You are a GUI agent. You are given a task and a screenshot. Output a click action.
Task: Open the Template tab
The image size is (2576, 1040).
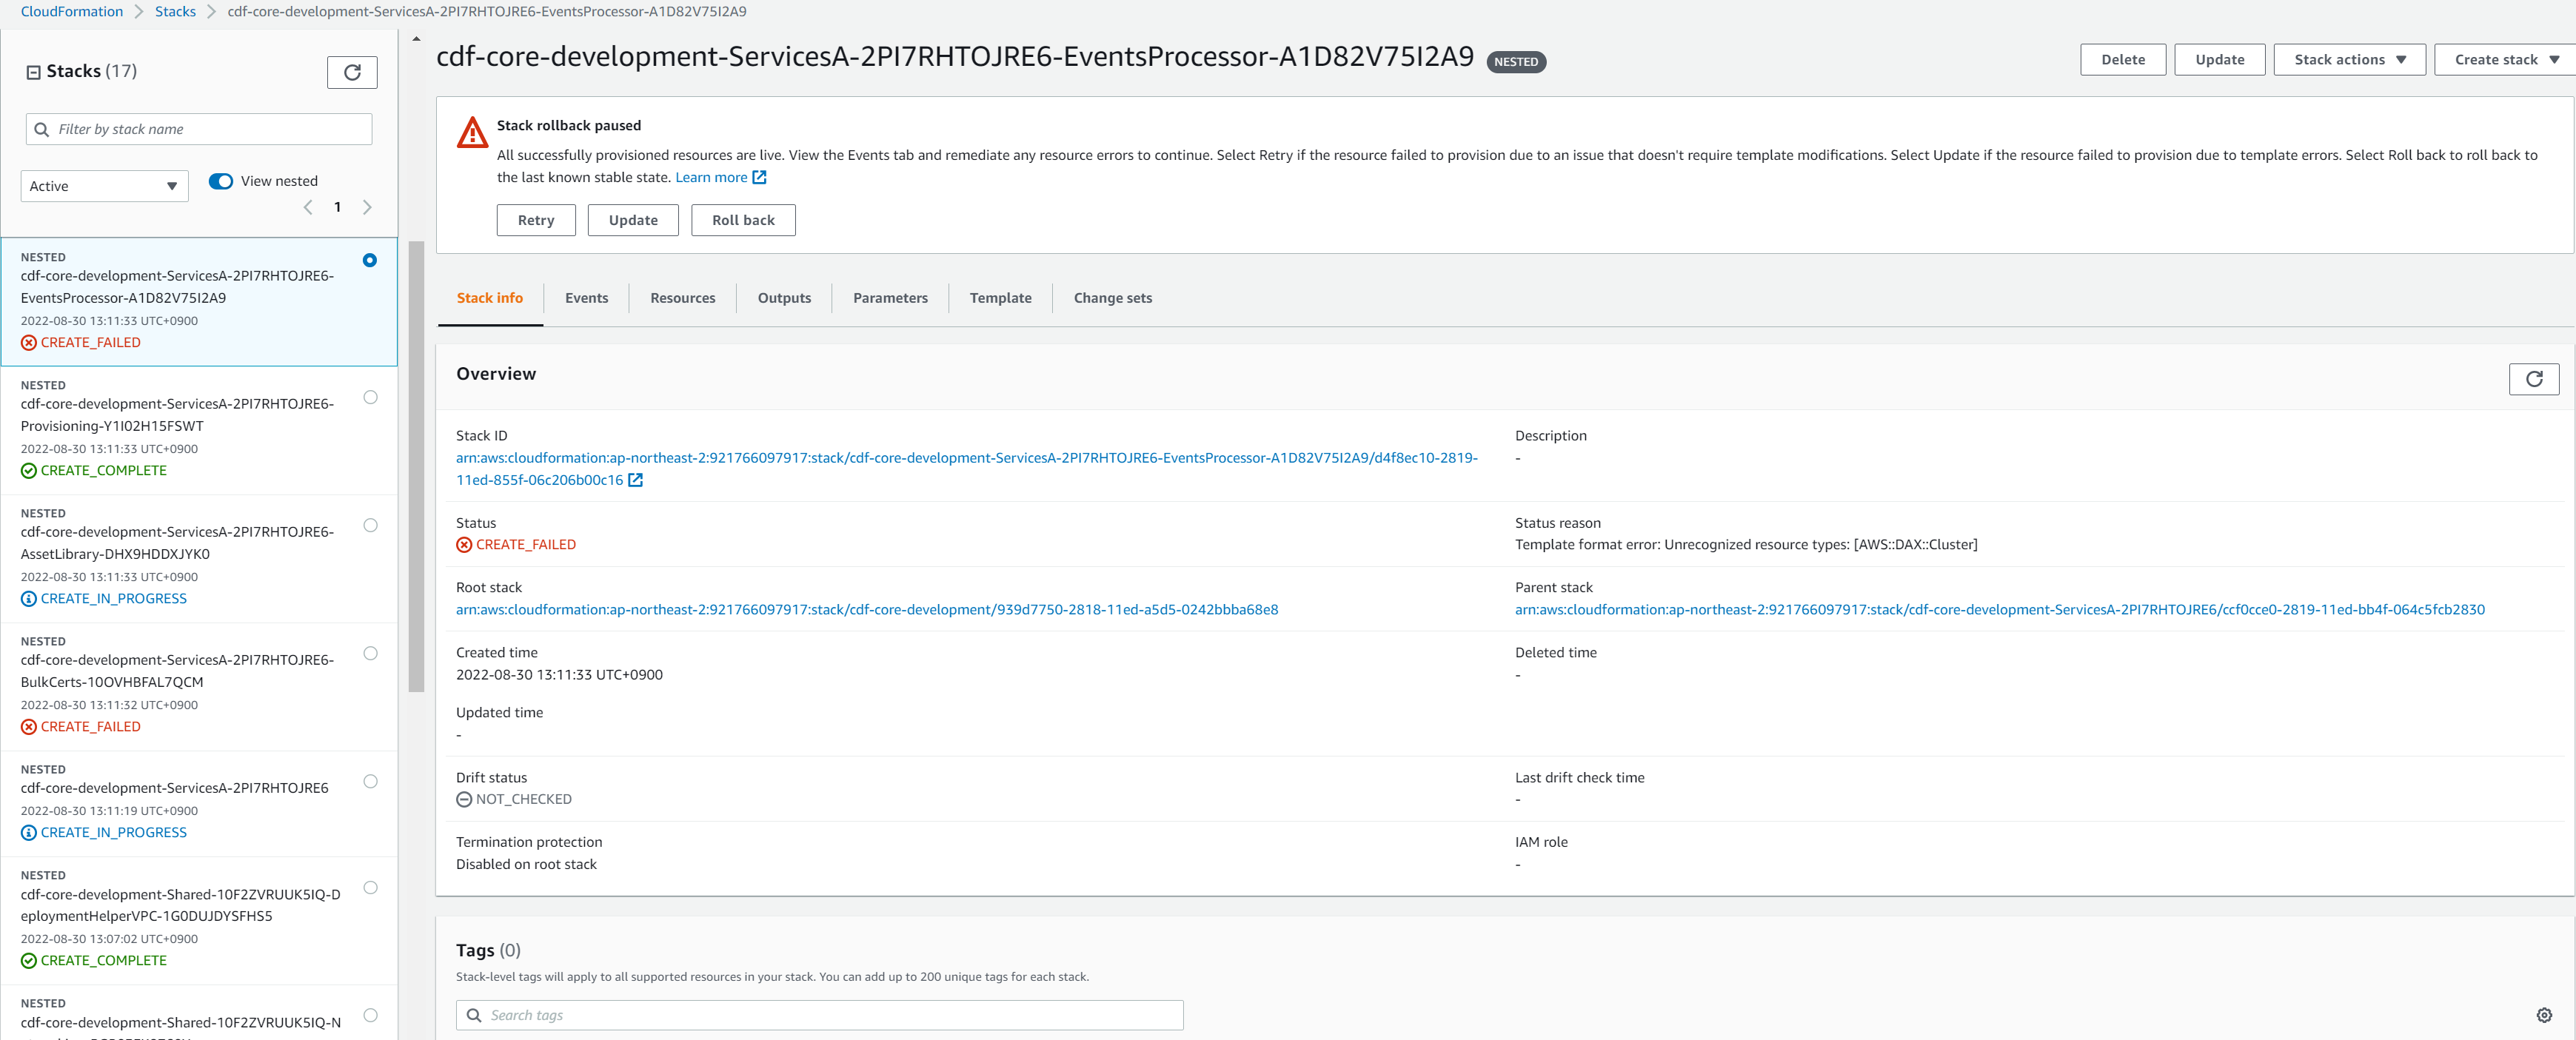click(1000, 298)
